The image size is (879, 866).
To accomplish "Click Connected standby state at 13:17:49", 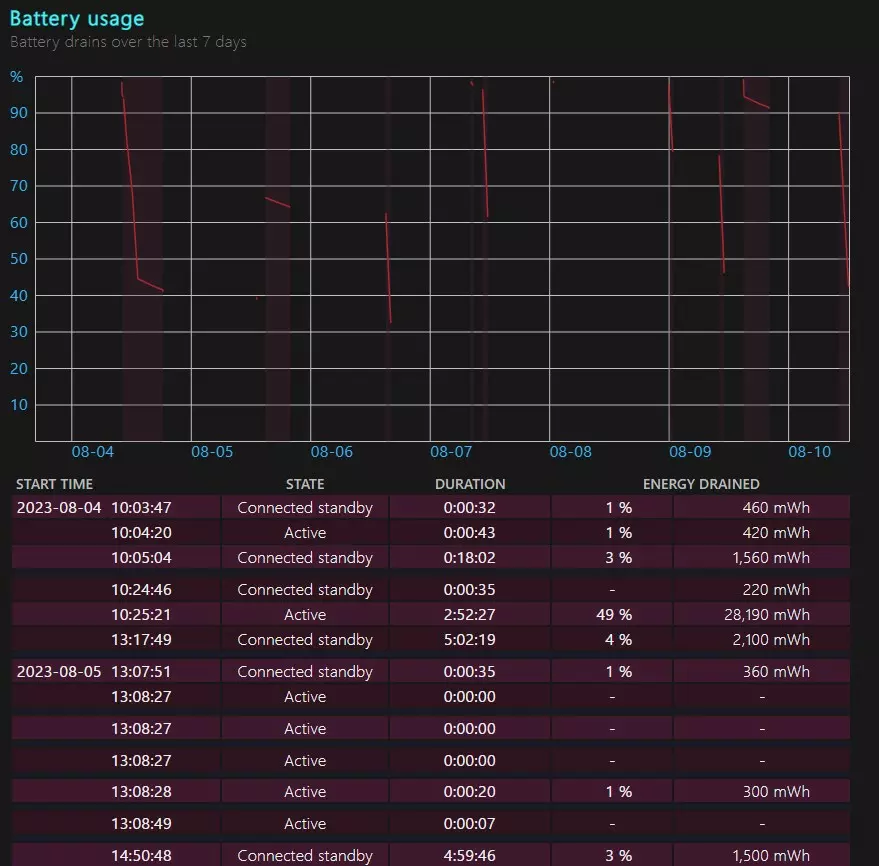I will coord(305,640).
